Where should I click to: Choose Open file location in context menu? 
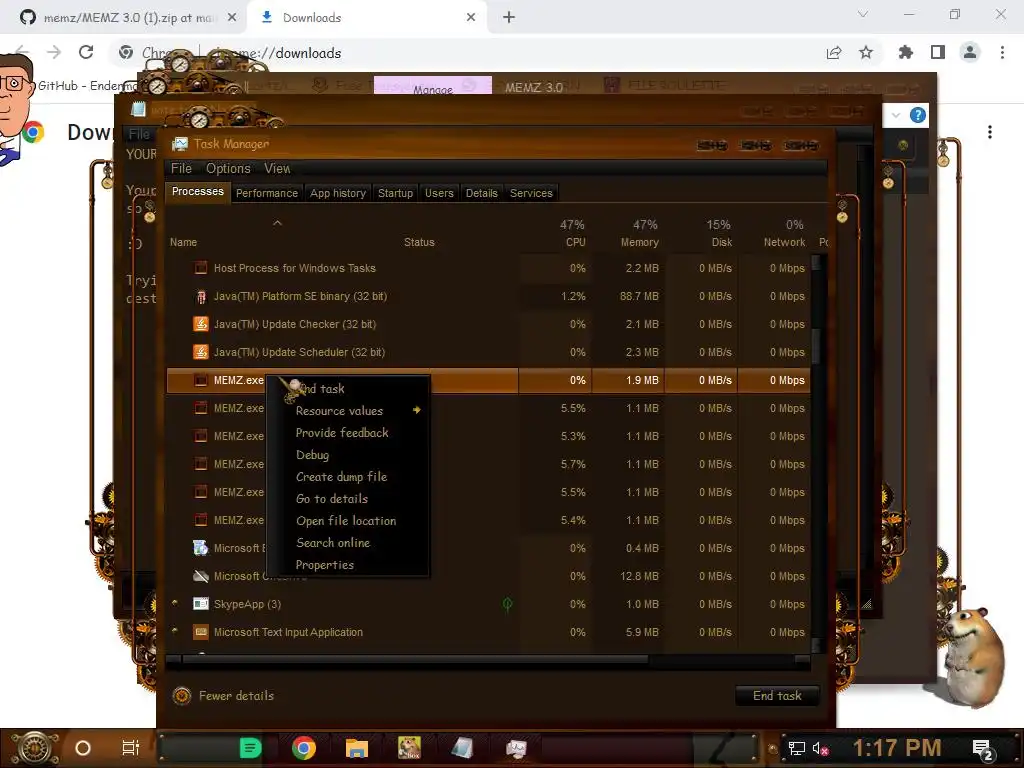[x=348, y=521]
